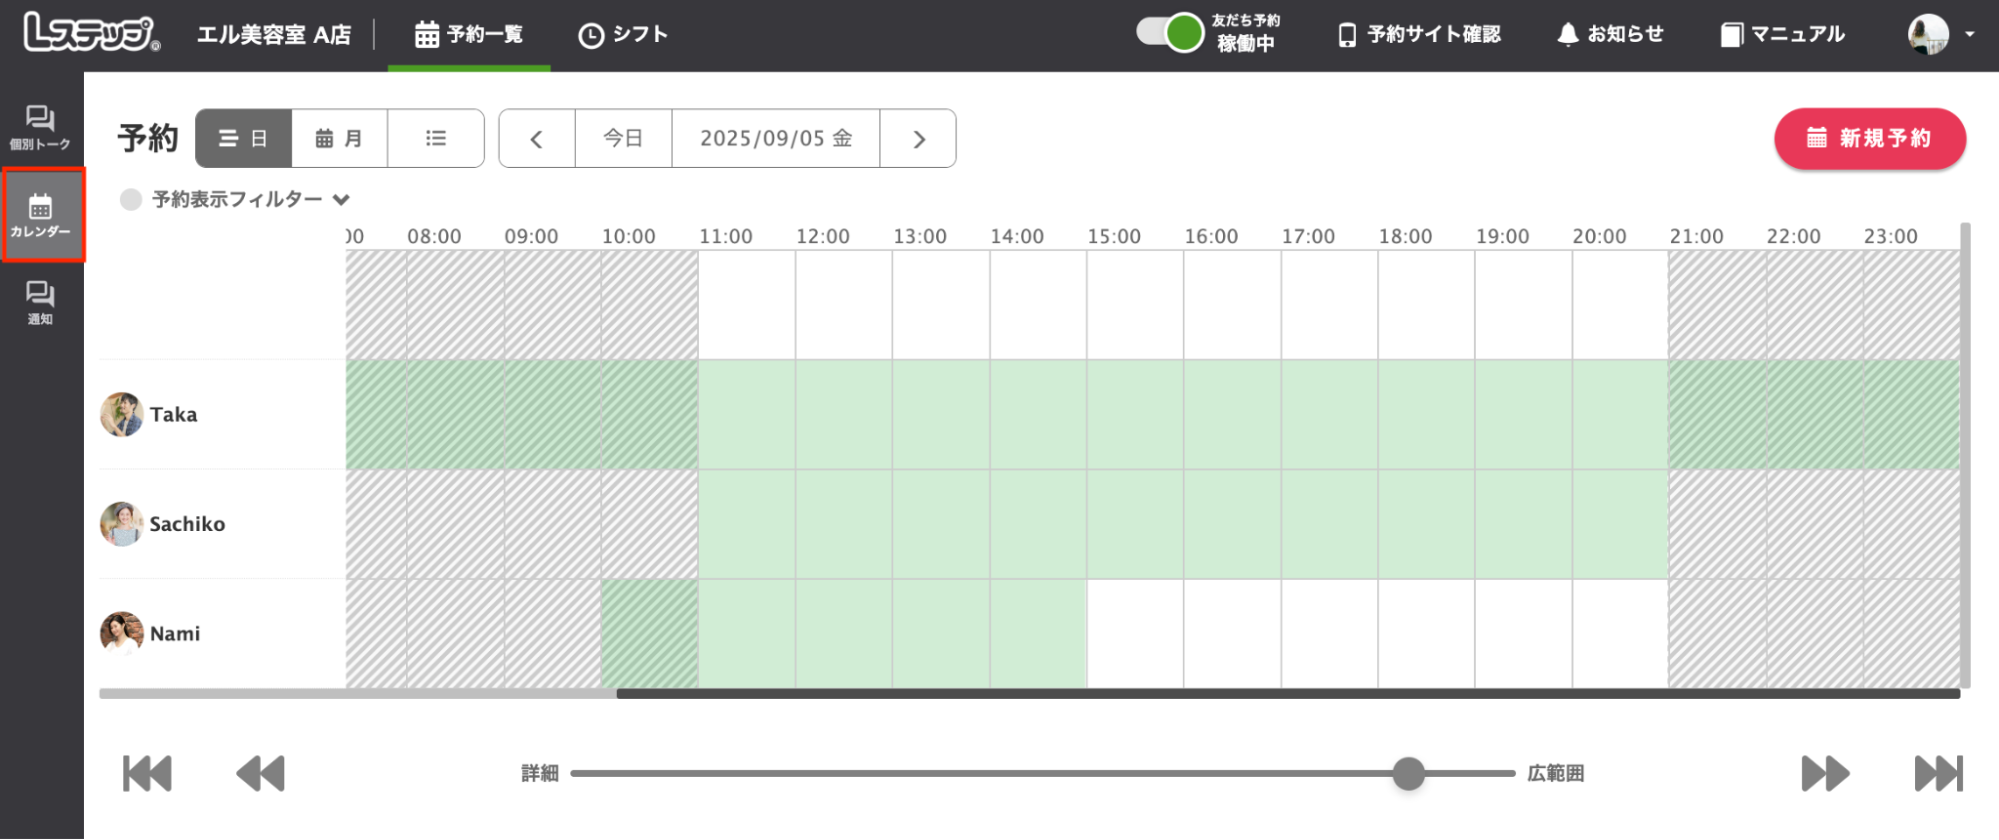Select the カレンダー sidebar icon
Viewport: 1999px width, 840px height.
click(x=41, y=215)
